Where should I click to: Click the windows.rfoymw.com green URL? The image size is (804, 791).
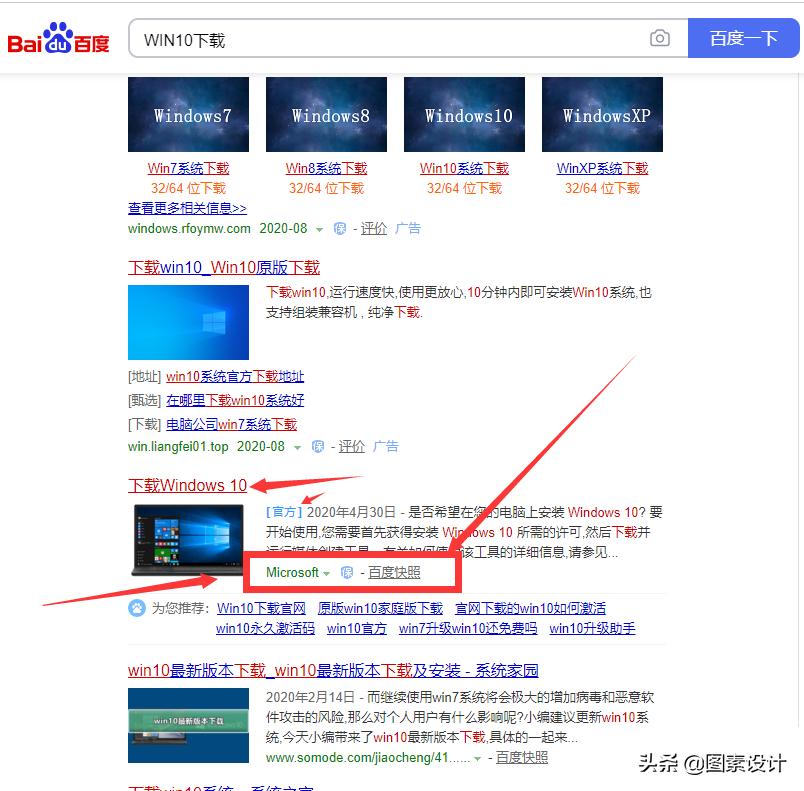click(189, 228)
